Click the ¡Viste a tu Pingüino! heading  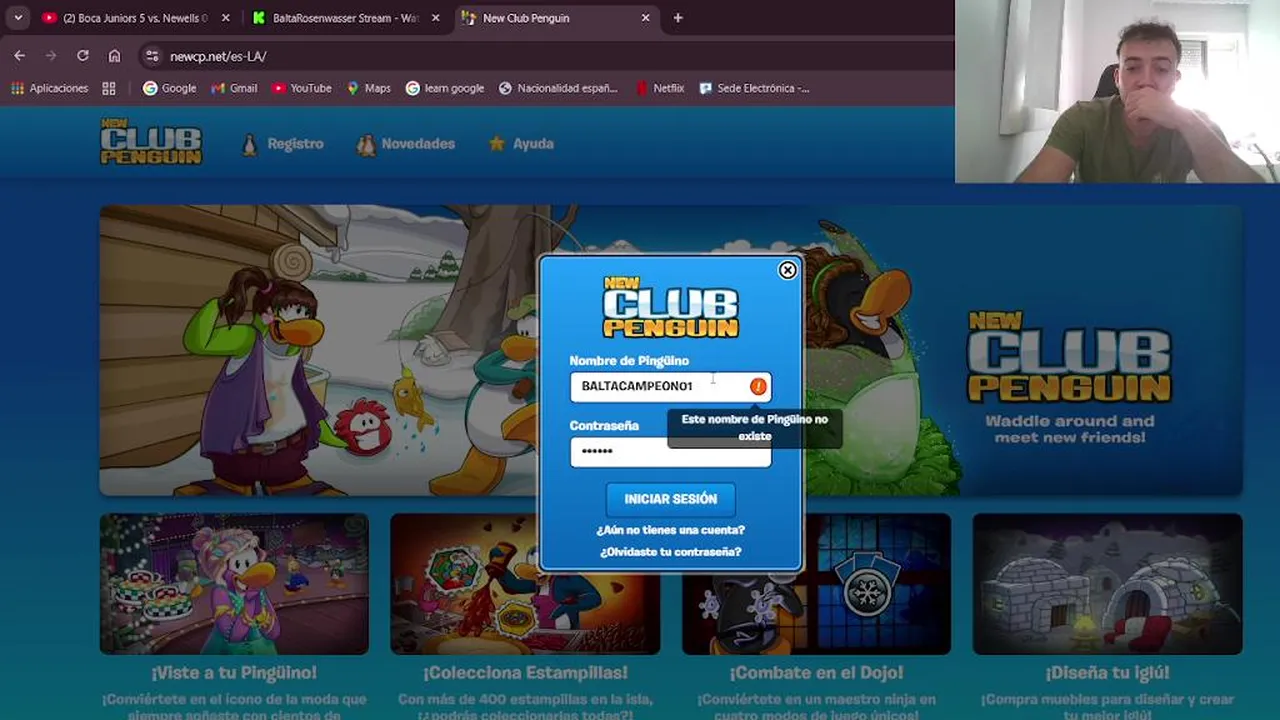coord(234,673)
